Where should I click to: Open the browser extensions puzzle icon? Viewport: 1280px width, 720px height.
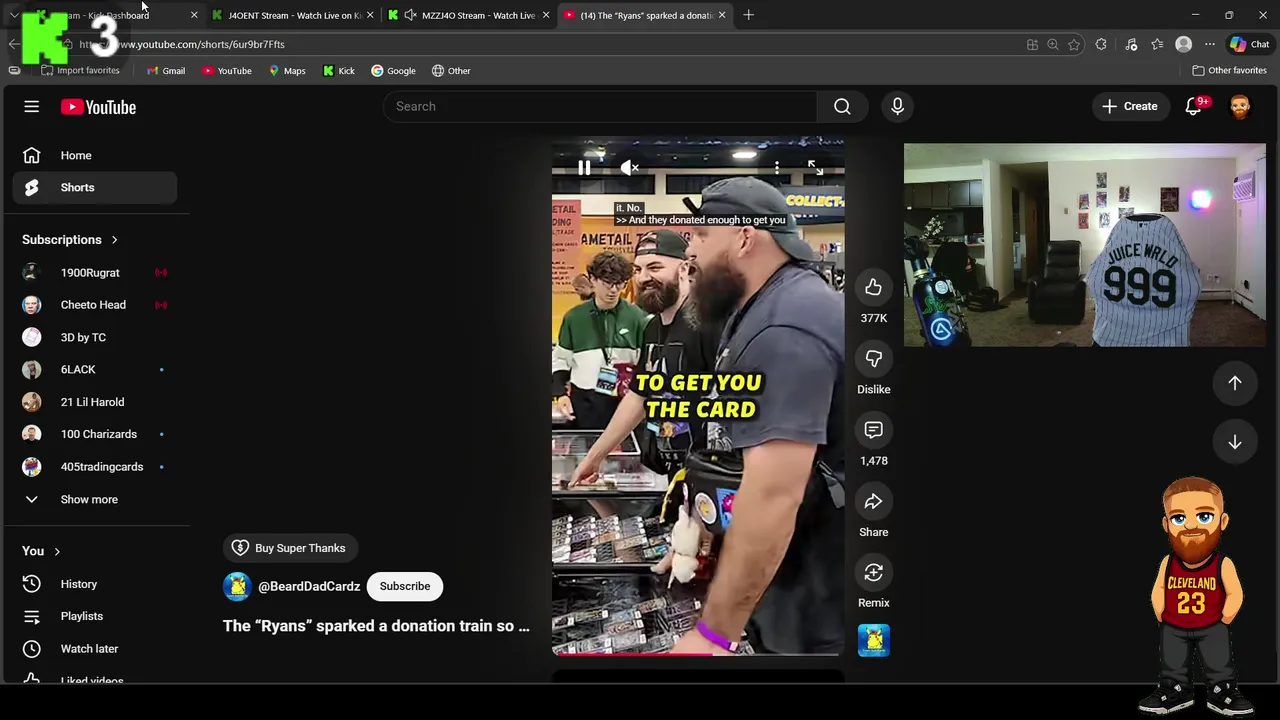1101,44
